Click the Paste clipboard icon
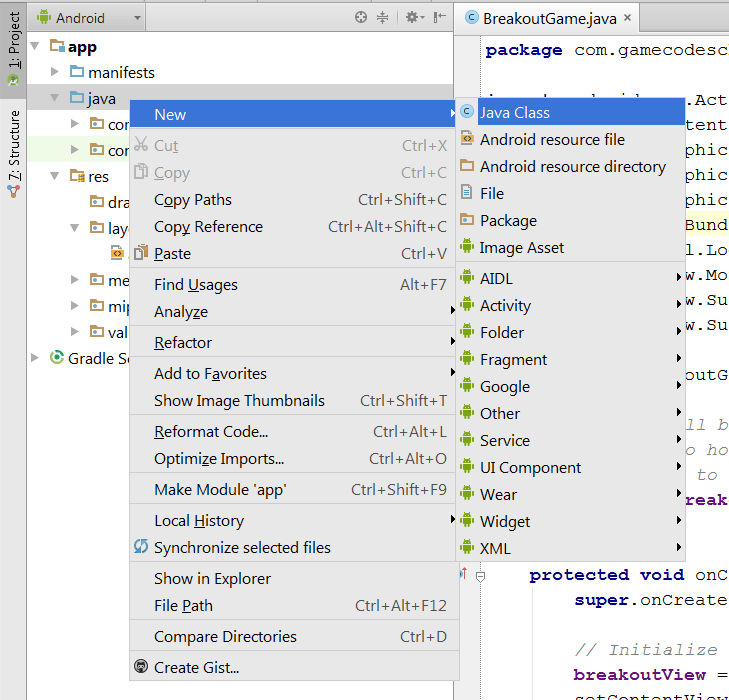This screenshot has height=700, width=729. [x=140, y=252]
